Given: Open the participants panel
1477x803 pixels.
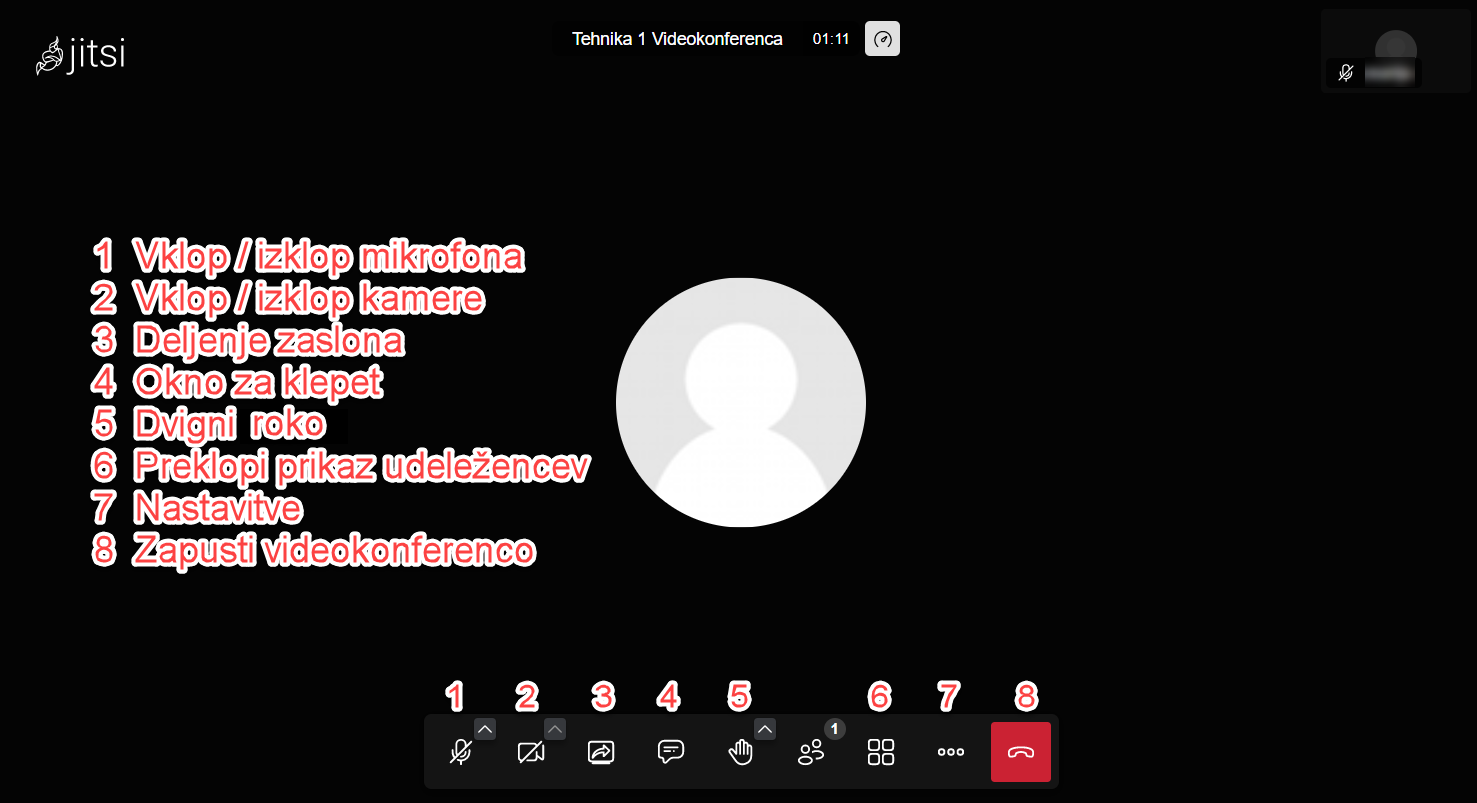Looking at the screenshot, I should 811,753.
